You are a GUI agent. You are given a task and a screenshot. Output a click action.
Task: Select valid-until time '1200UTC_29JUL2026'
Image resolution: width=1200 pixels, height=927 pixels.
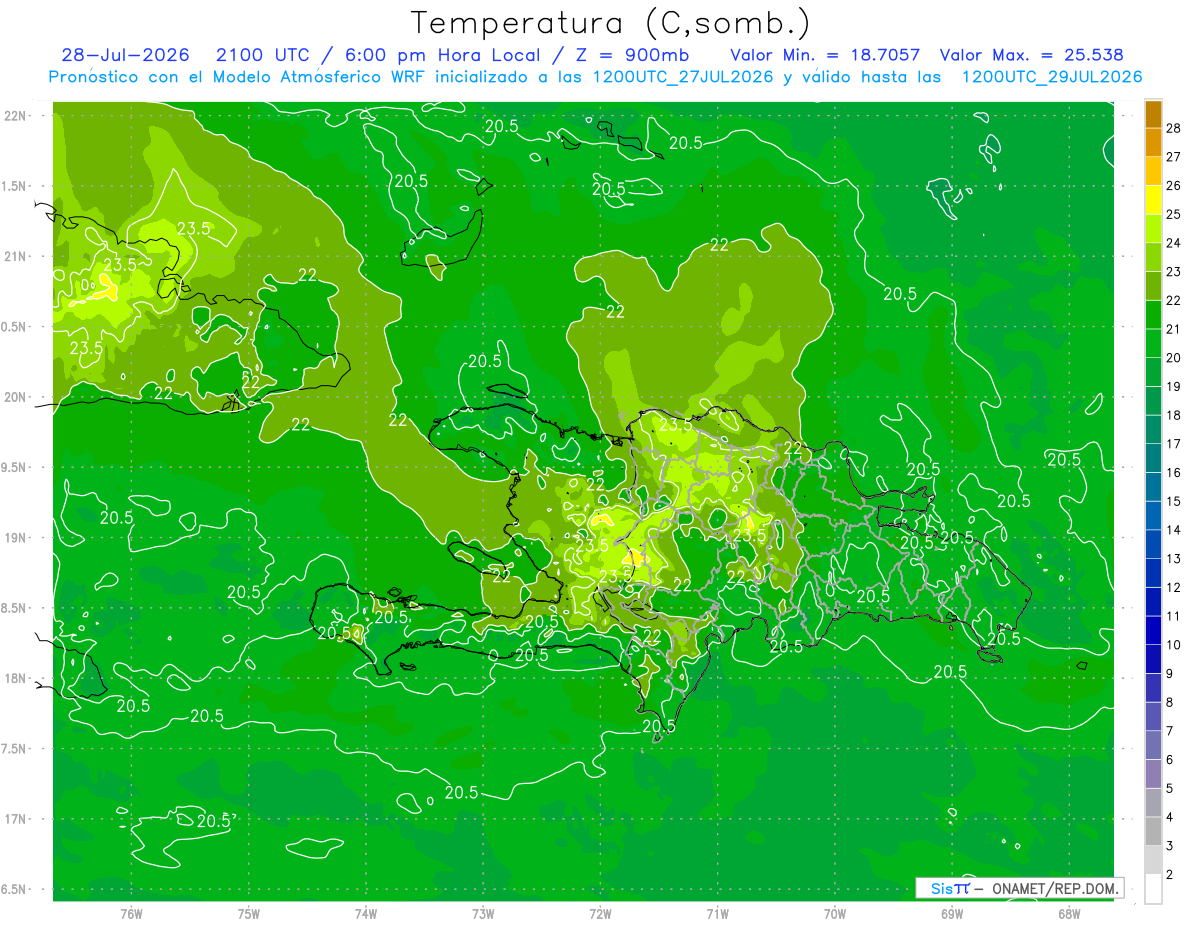pyautogui.click(x=1052, y=77)
